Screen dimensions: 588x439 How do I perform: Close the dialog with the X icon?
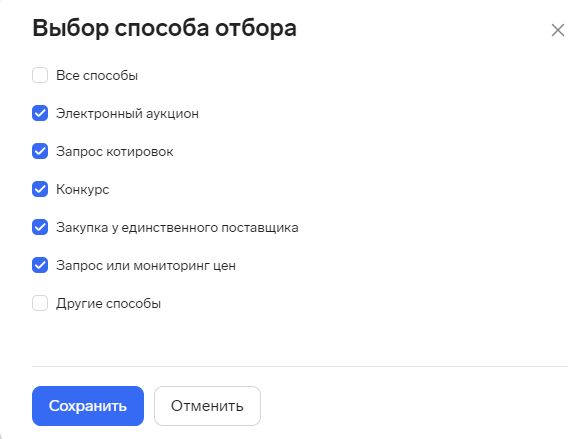(x=558, y=30)
